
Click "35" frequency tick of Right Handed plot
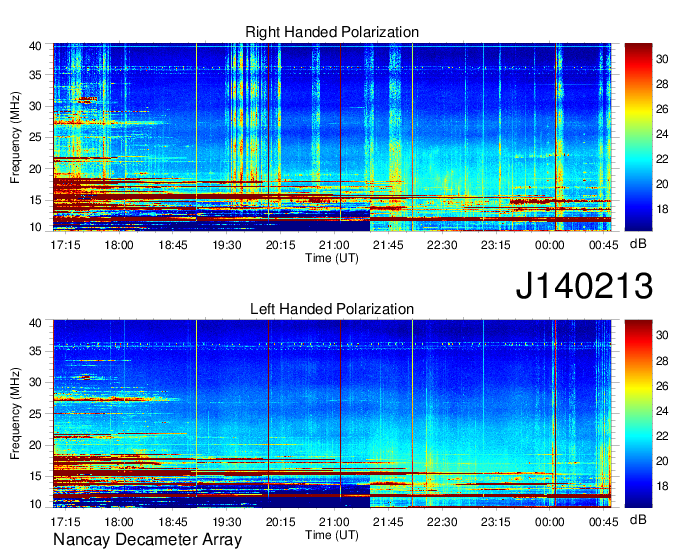35,75
